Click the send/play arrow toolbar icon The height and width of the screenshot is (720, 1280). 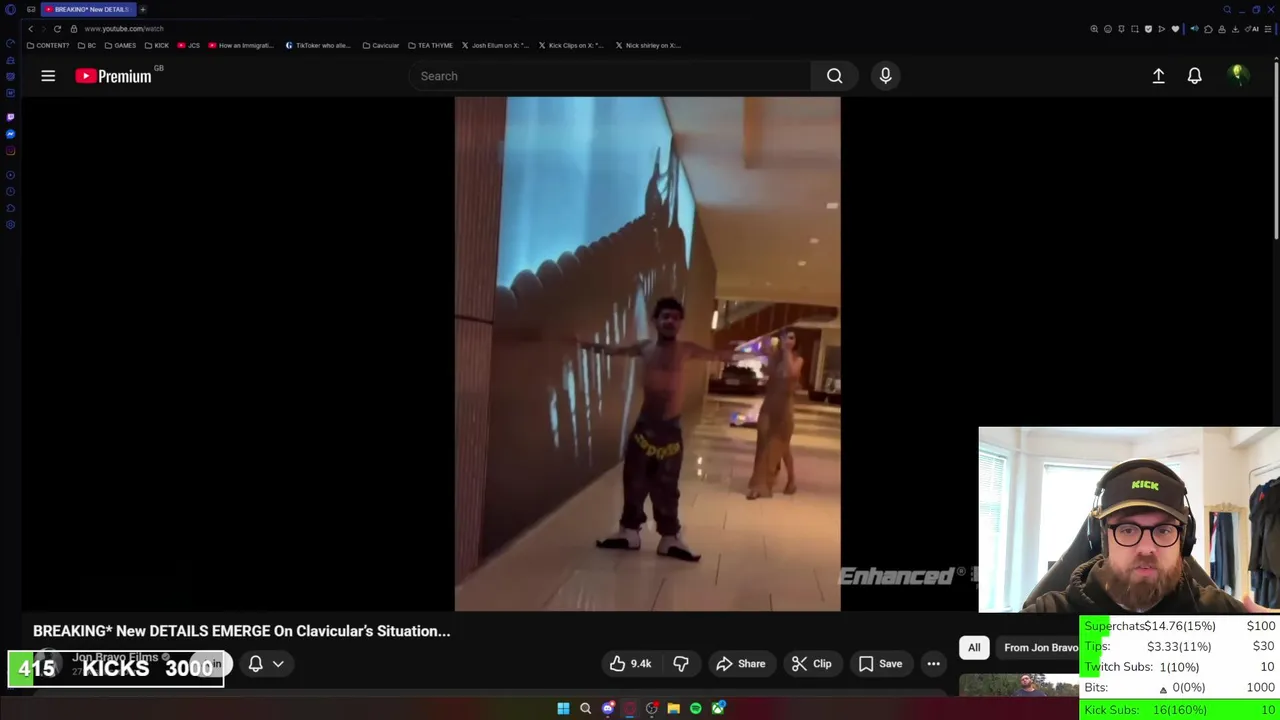click(x=1162, y=29)
